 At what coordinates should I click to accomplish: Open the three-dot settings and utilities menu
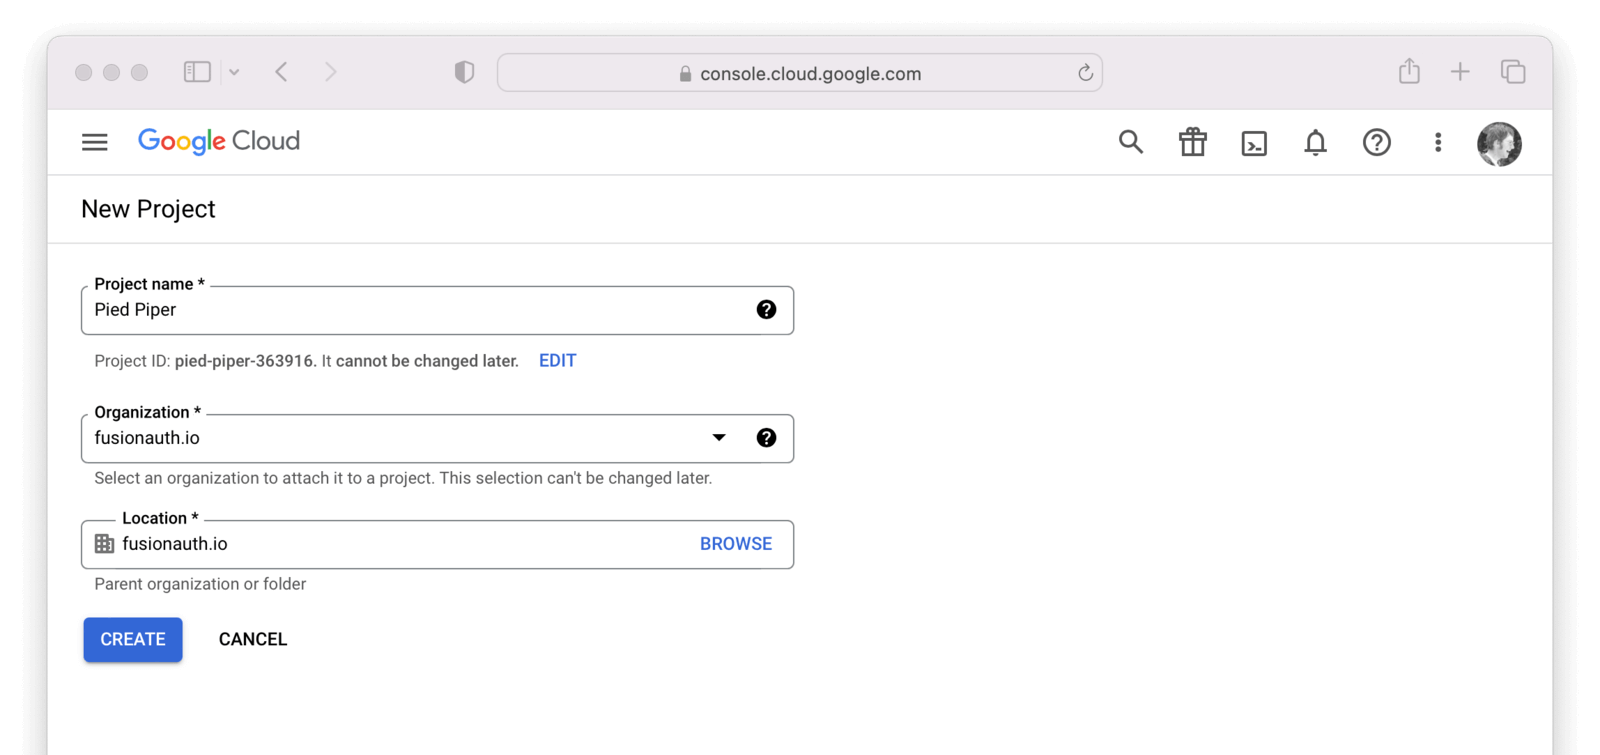1438,142
